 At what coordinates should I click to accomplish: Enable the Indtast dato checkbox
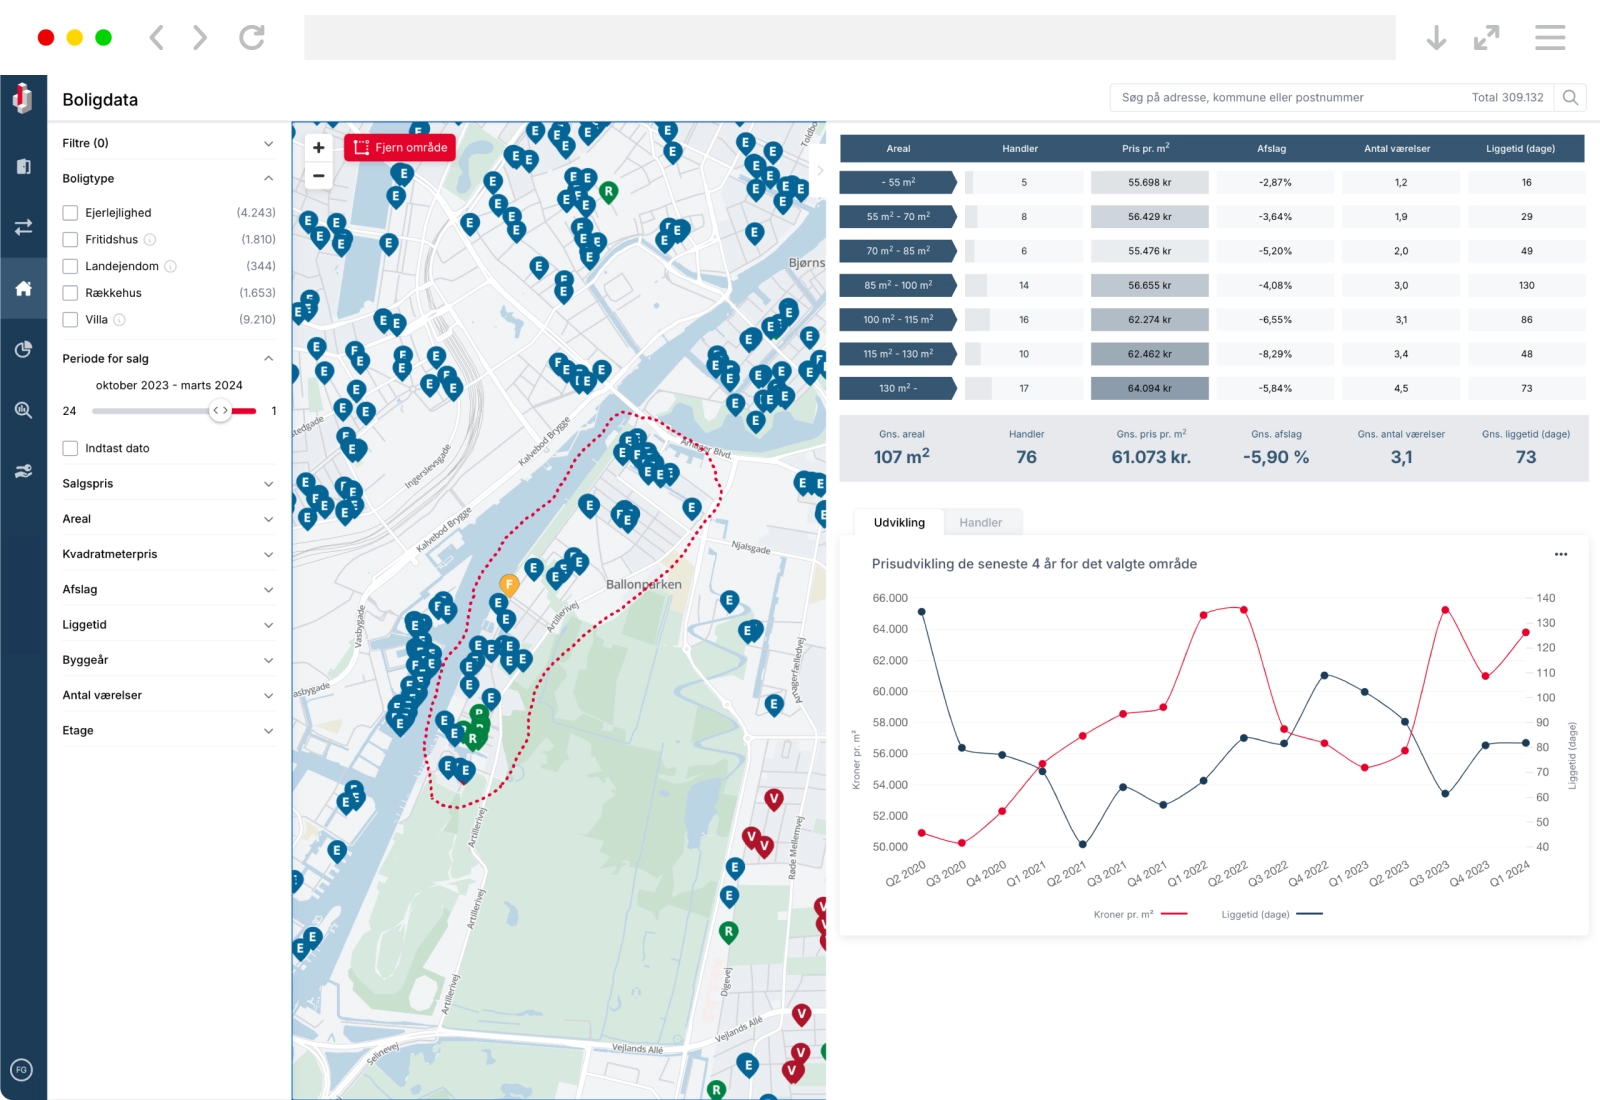70,448
